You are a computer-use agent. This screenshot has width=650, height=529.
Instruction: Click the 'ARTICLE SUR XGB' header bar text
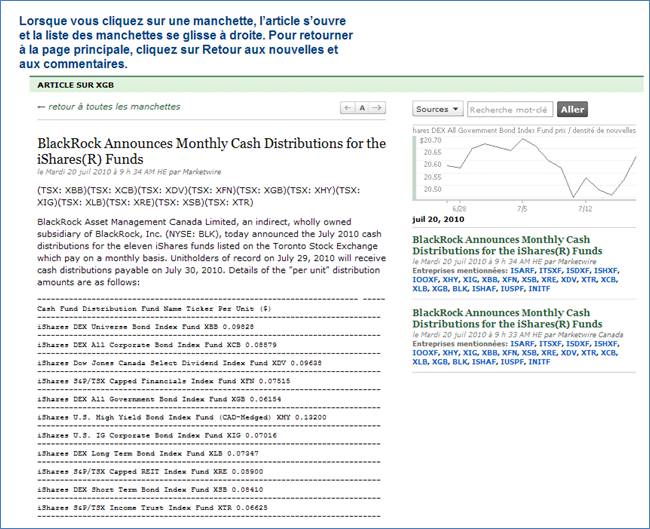(75, 85)
